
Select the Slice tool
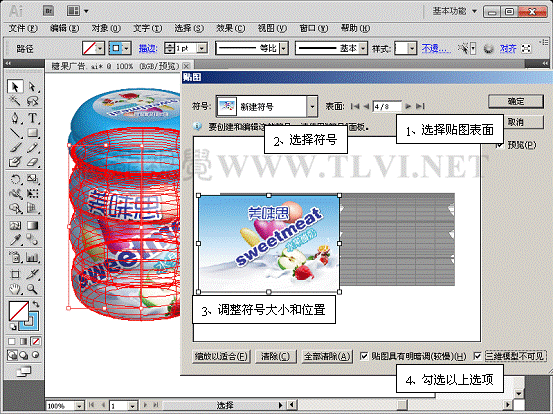[x=32, y=274]
